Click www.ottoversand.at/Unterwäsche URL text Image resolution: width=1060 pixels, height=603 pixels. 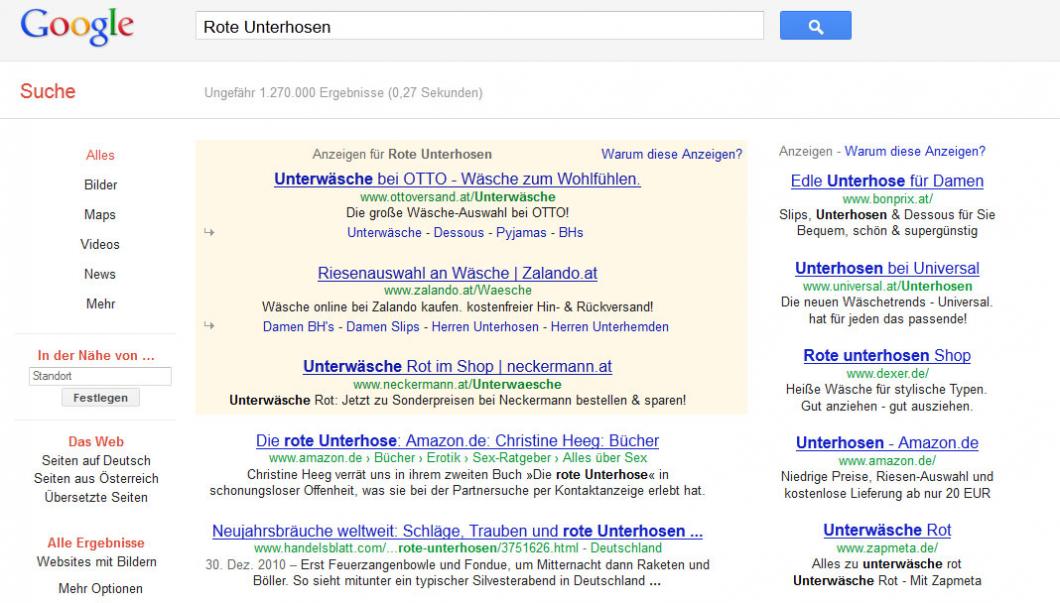tap(458, 197)
